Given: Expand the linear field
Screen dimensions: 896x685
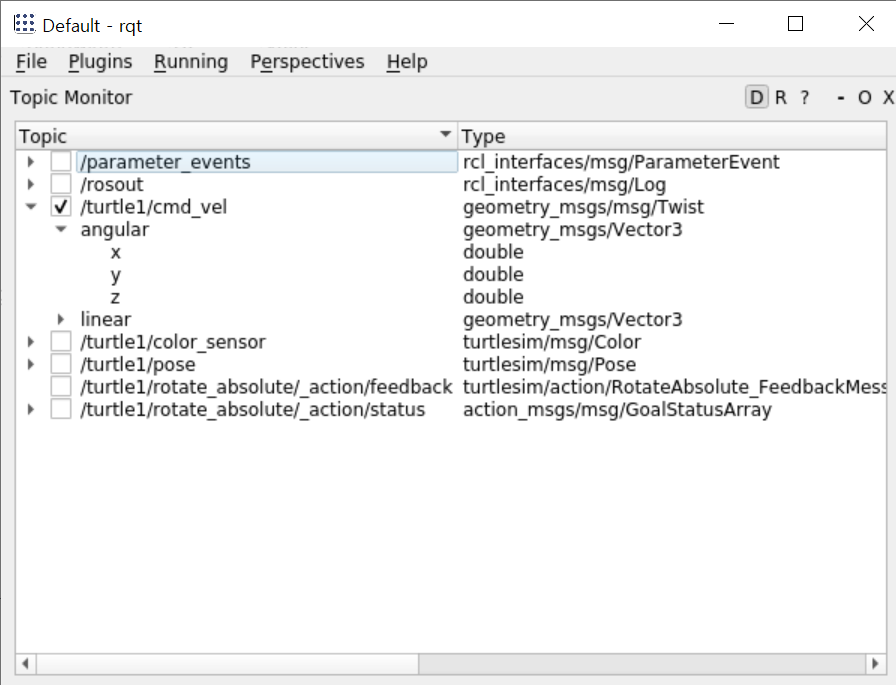Looking at the screenshot, I should 61,319.
